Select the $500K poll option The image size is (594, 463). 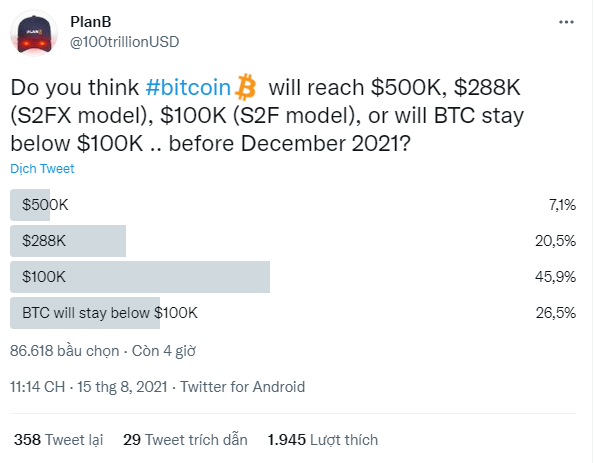click(293, 205)
